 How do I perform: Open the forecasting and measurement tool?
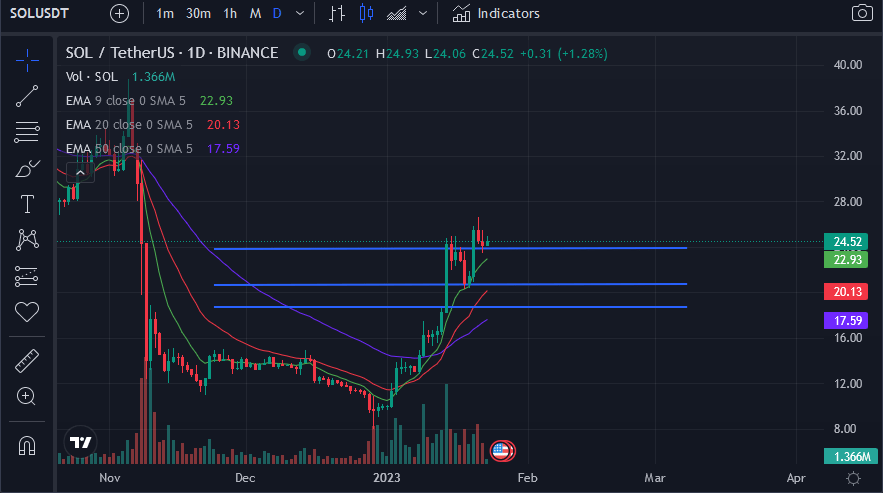pos(27,276)
